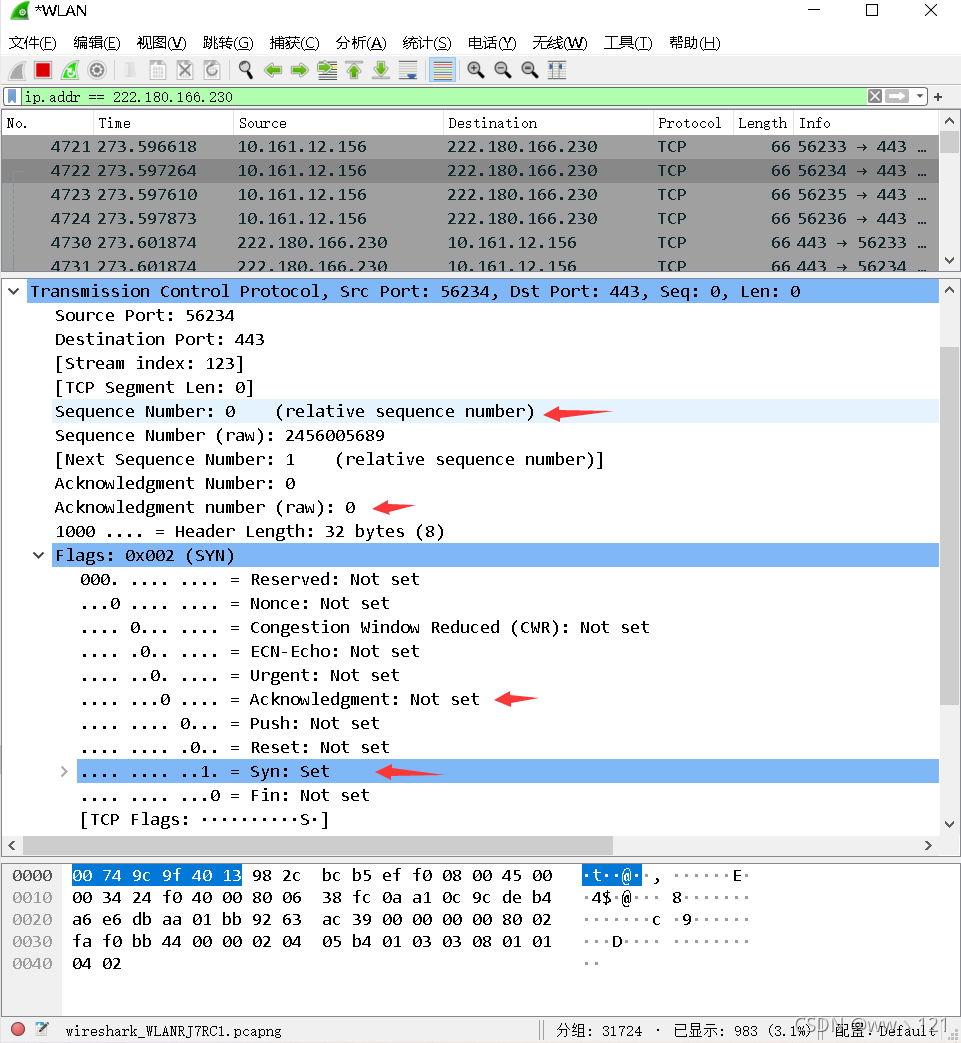Click the filter bookmark icon

(12, 97)
